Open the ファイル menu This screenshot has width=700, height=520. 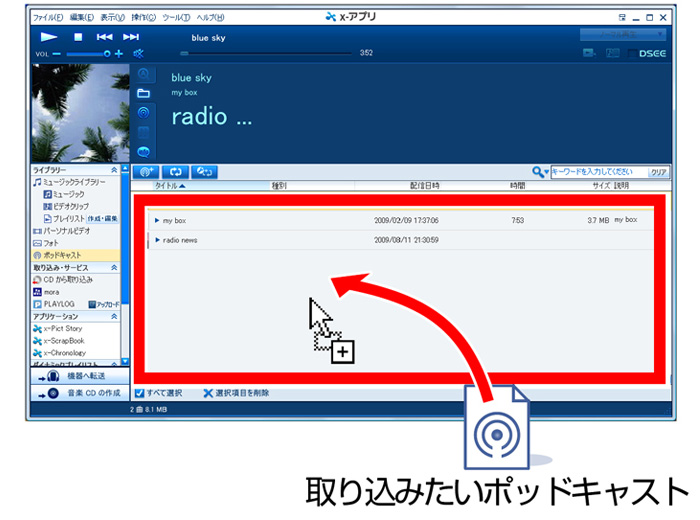(46, 17)
